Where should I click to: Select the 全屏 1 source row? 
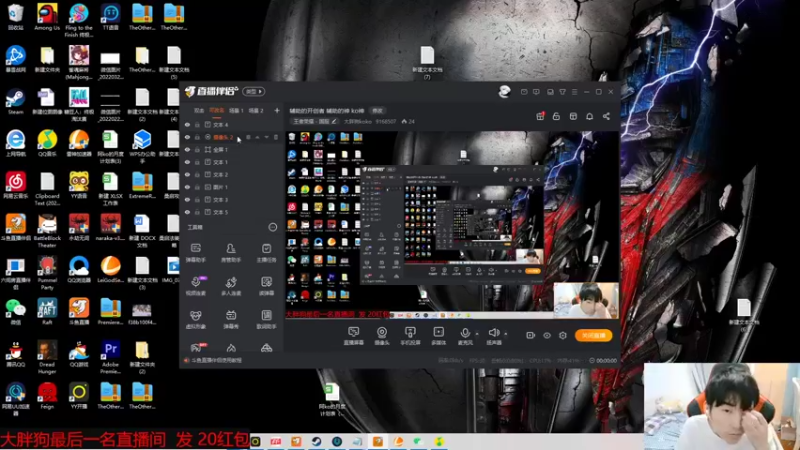(231, 149)
